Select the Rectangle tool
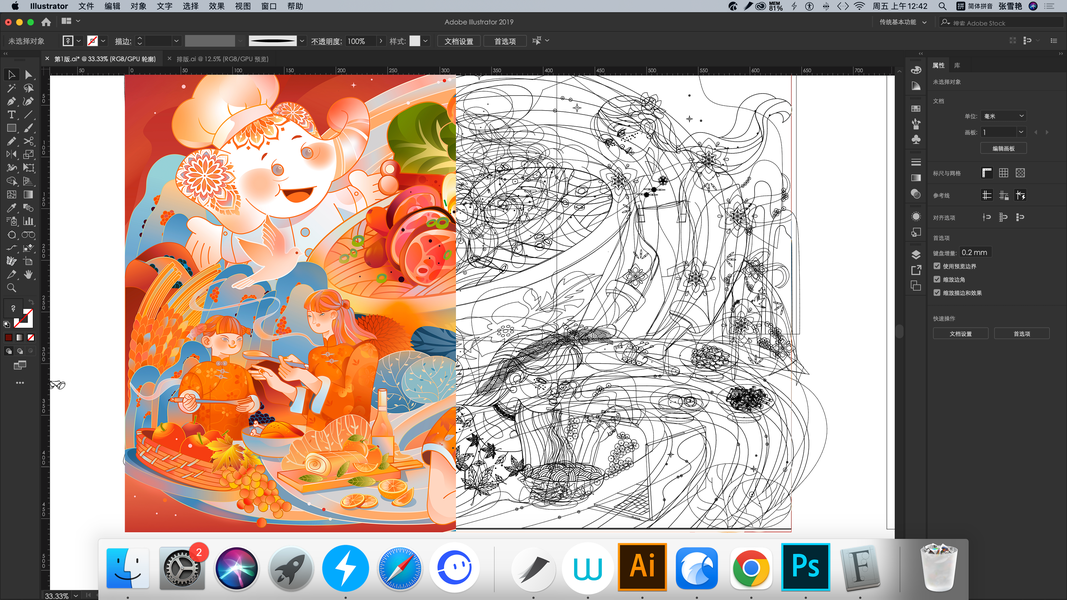Screen dimensions: 1067x600 click(12, 128)
